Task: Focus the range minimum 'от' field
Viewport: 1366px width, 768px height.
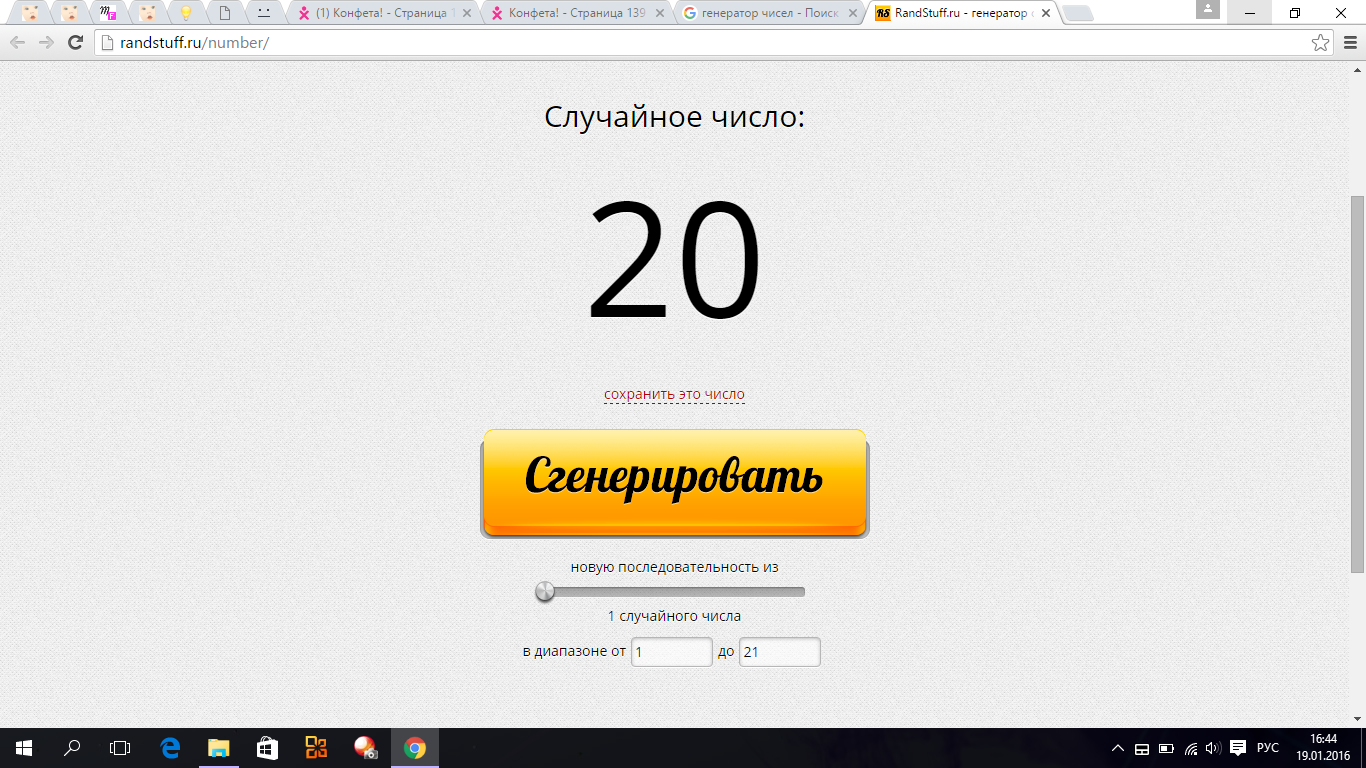Action: [671, 652]
